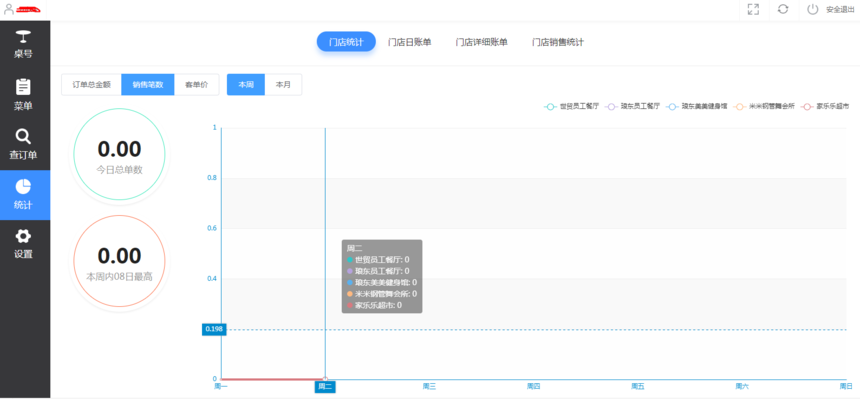
Task: Toggle 琅东员工餐厅 series in chart legend
Action: [x=632, y=107]
